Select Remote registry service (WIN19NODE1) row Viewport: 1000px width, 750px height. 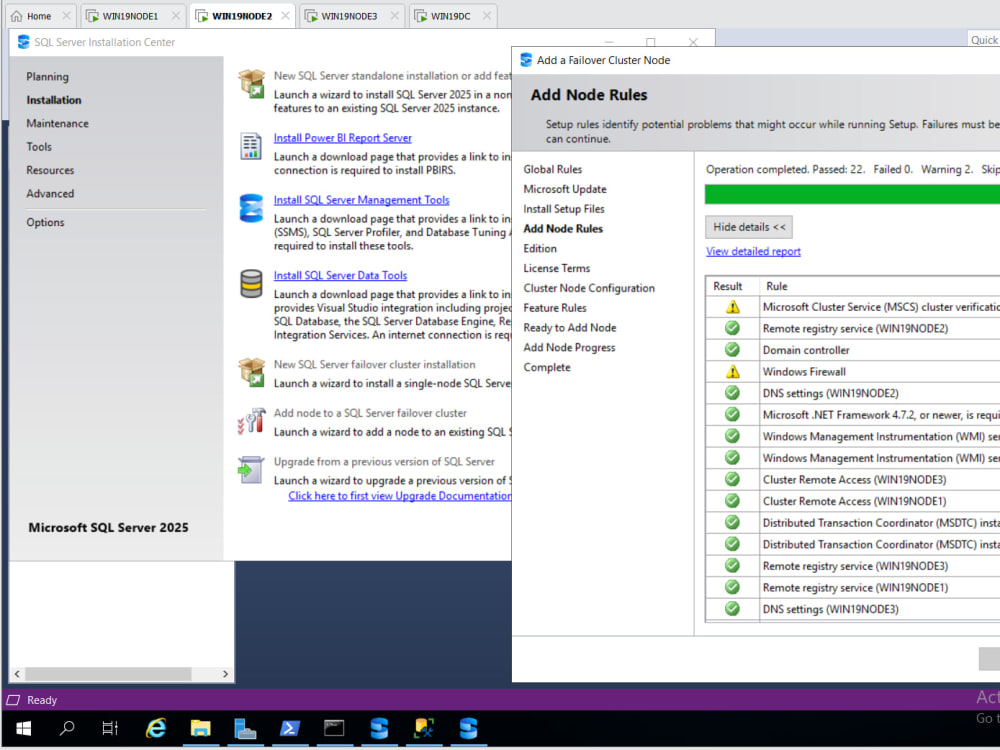point(853,587)
